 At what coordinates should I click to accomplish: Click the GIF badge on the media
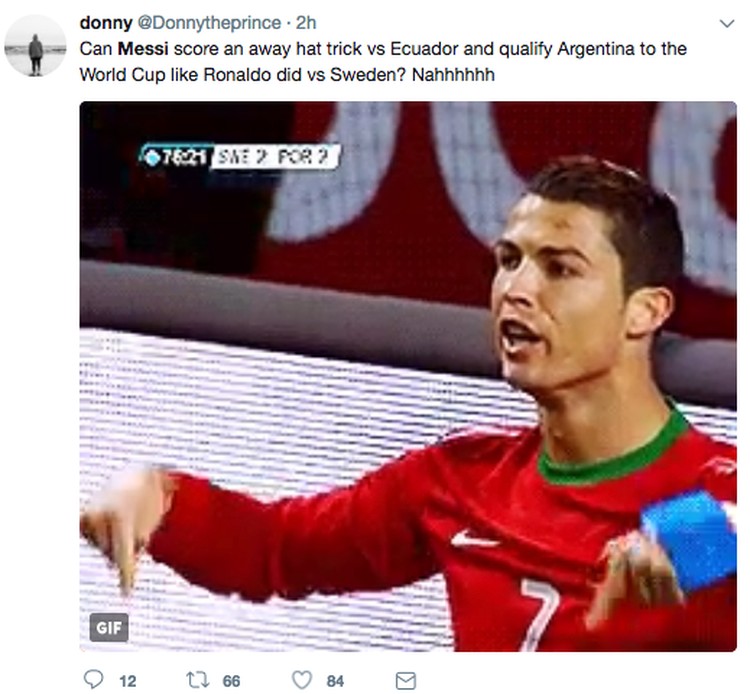pos(109,627)
